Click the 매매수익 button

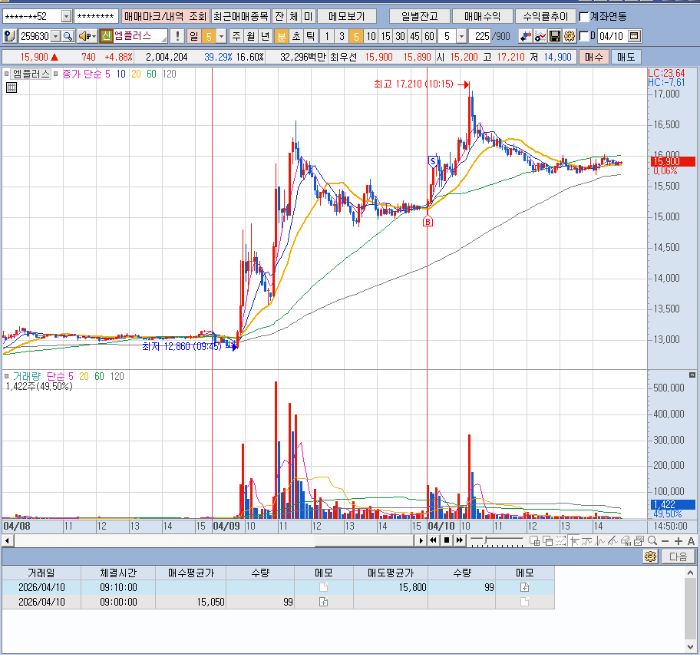(x=482, y=17)
